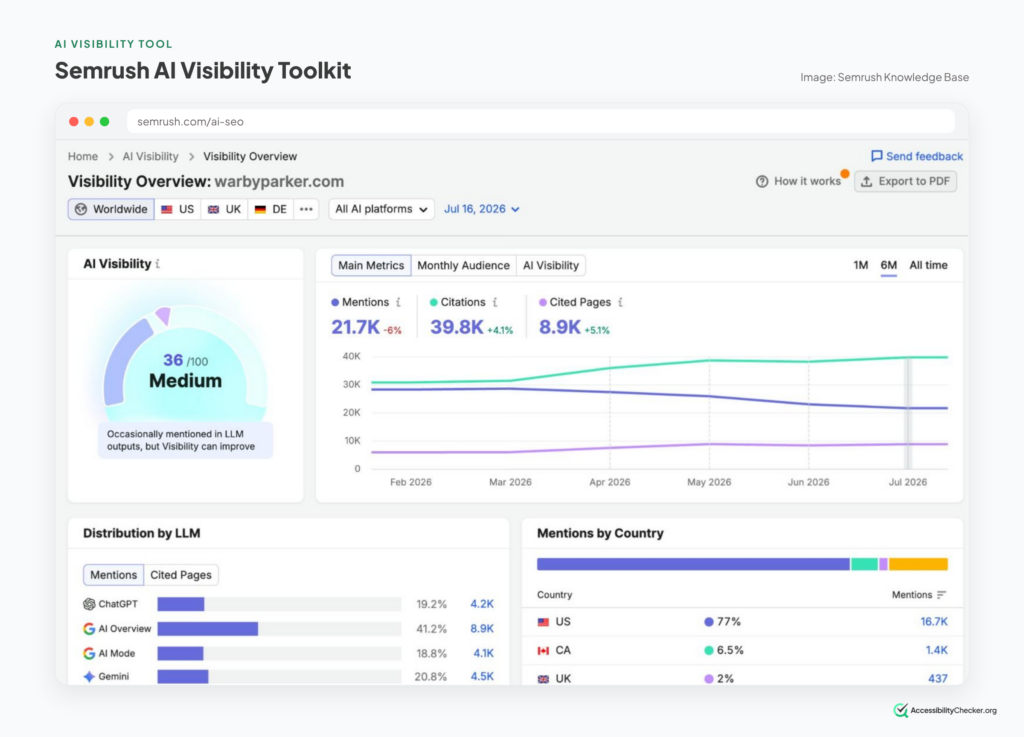Click the Canada flag in country table
This screenshot has height=737, width=1024.
tap(543, 650)
